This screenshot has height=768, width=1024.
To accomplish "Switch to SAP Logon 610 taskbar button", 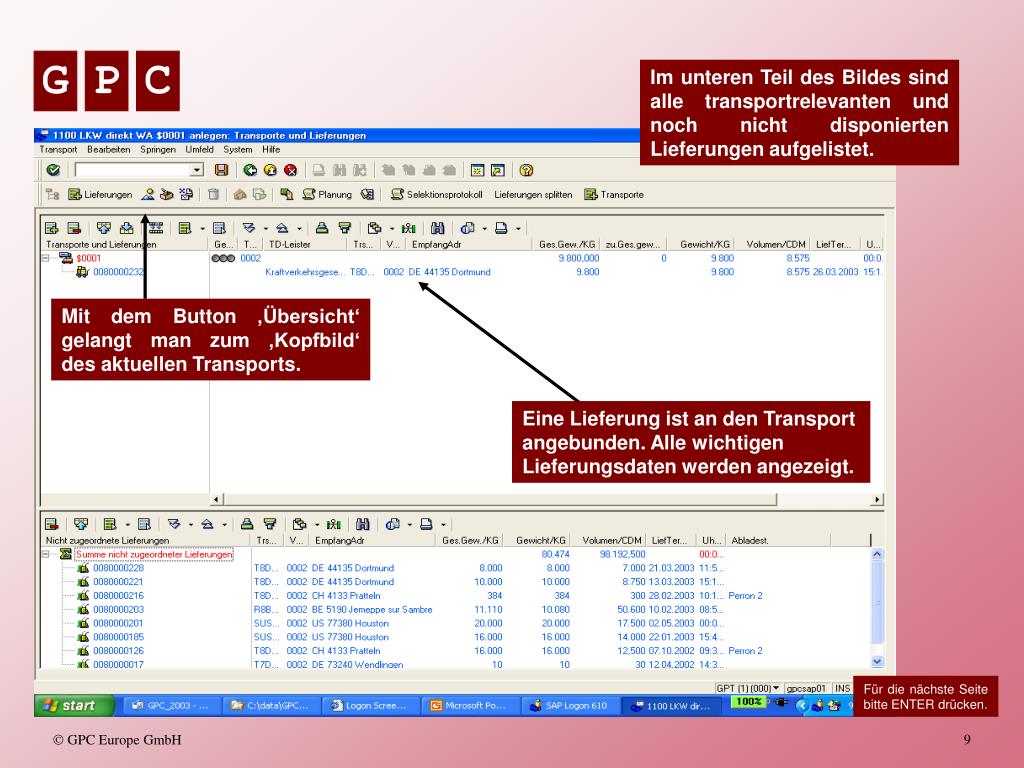I will (x=569, y=706).
